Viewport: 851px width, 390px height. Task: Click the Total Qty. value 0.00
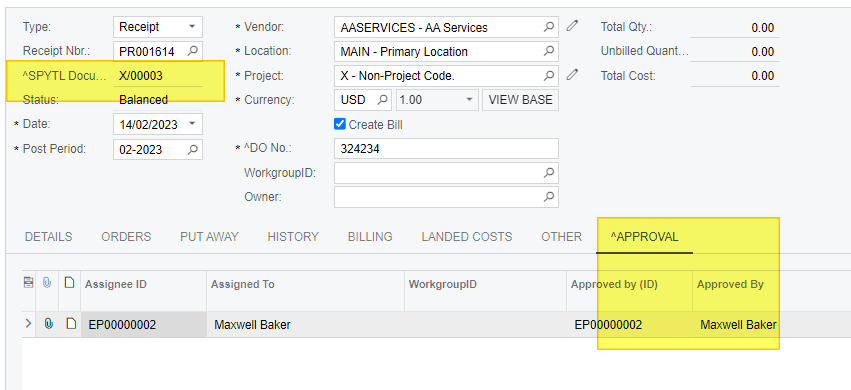(763, 27)
